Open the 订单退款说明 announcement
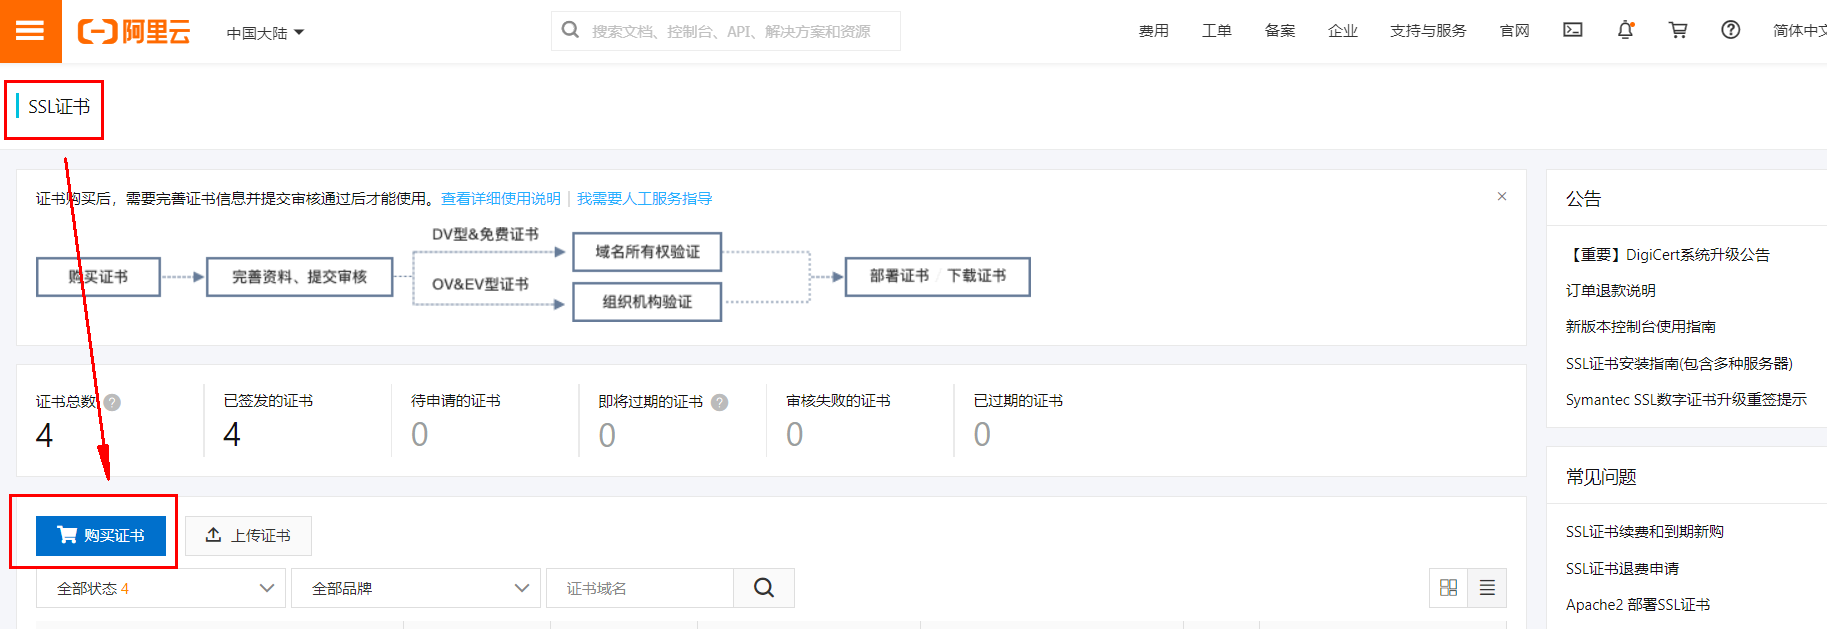 coord(1610,291)
